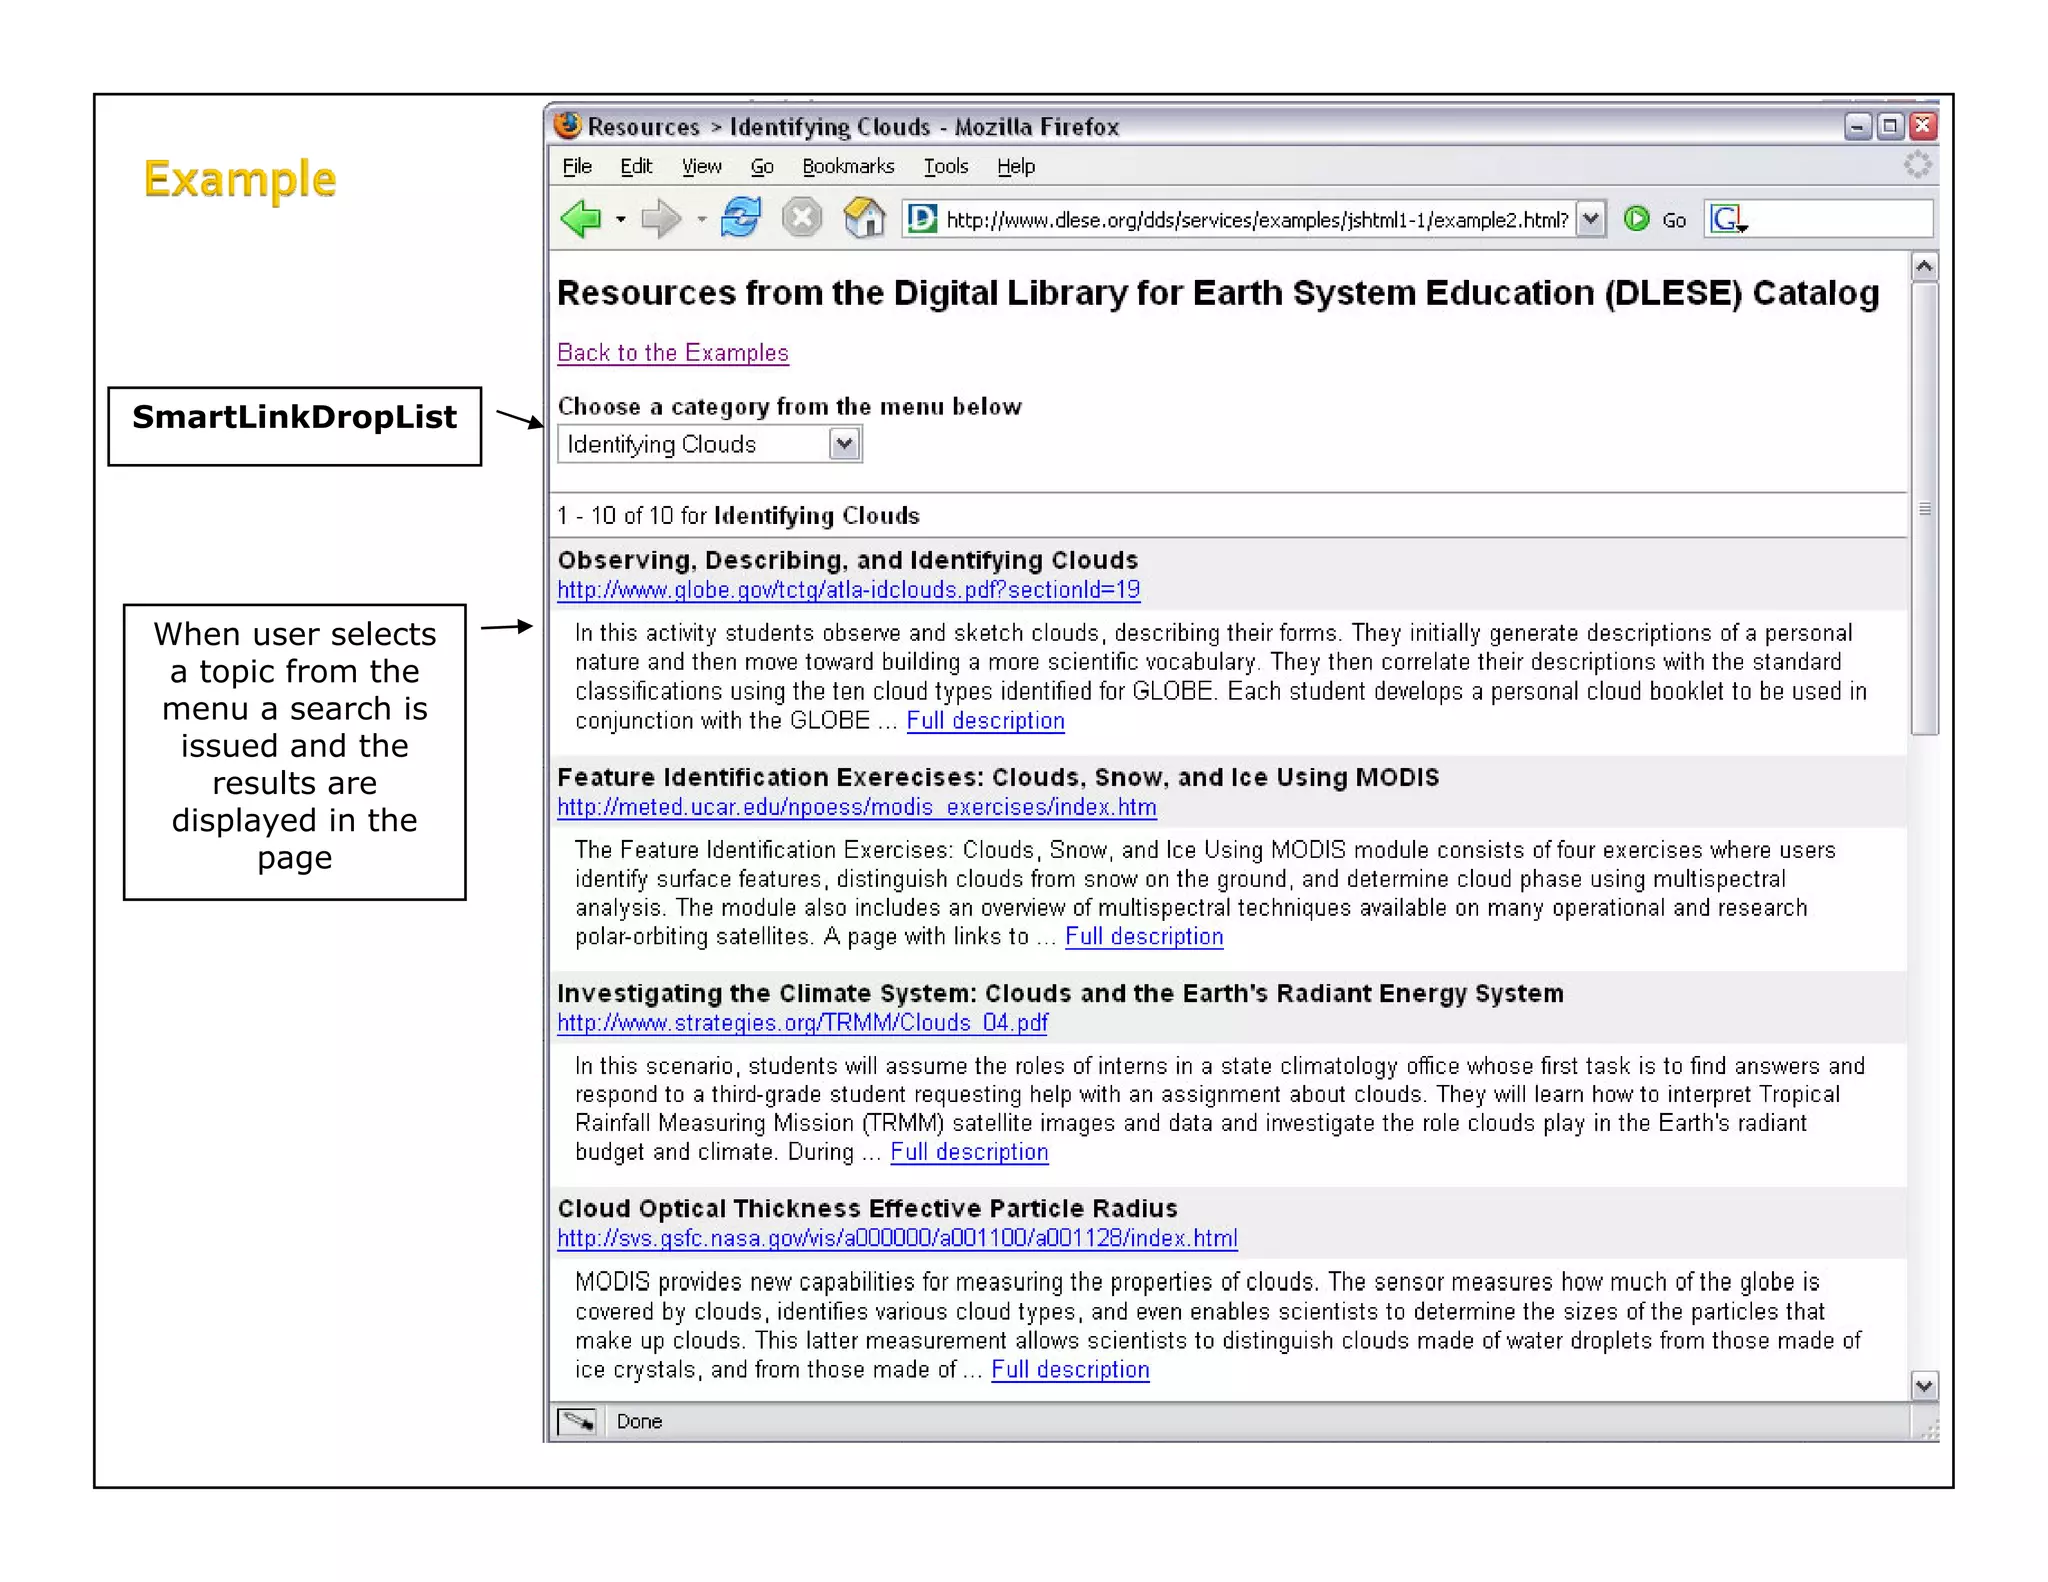Reload the page with refresh icon
The height and width of the screenshot is (1582, 2048).
(741, 217)
